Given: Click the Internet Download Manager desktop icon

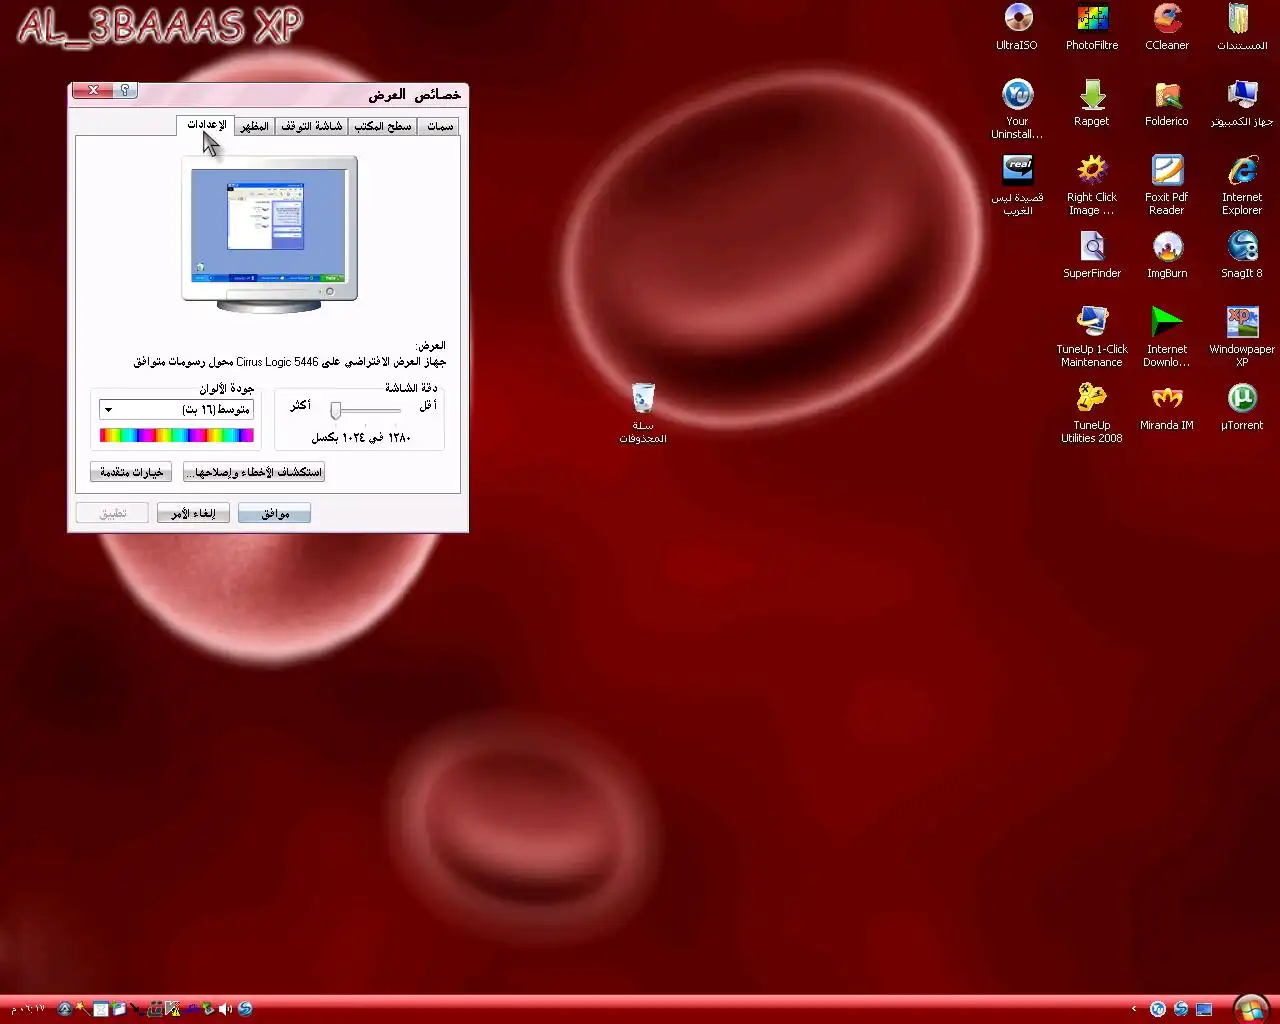Looking at the screenshot, I should (1167, 337).
